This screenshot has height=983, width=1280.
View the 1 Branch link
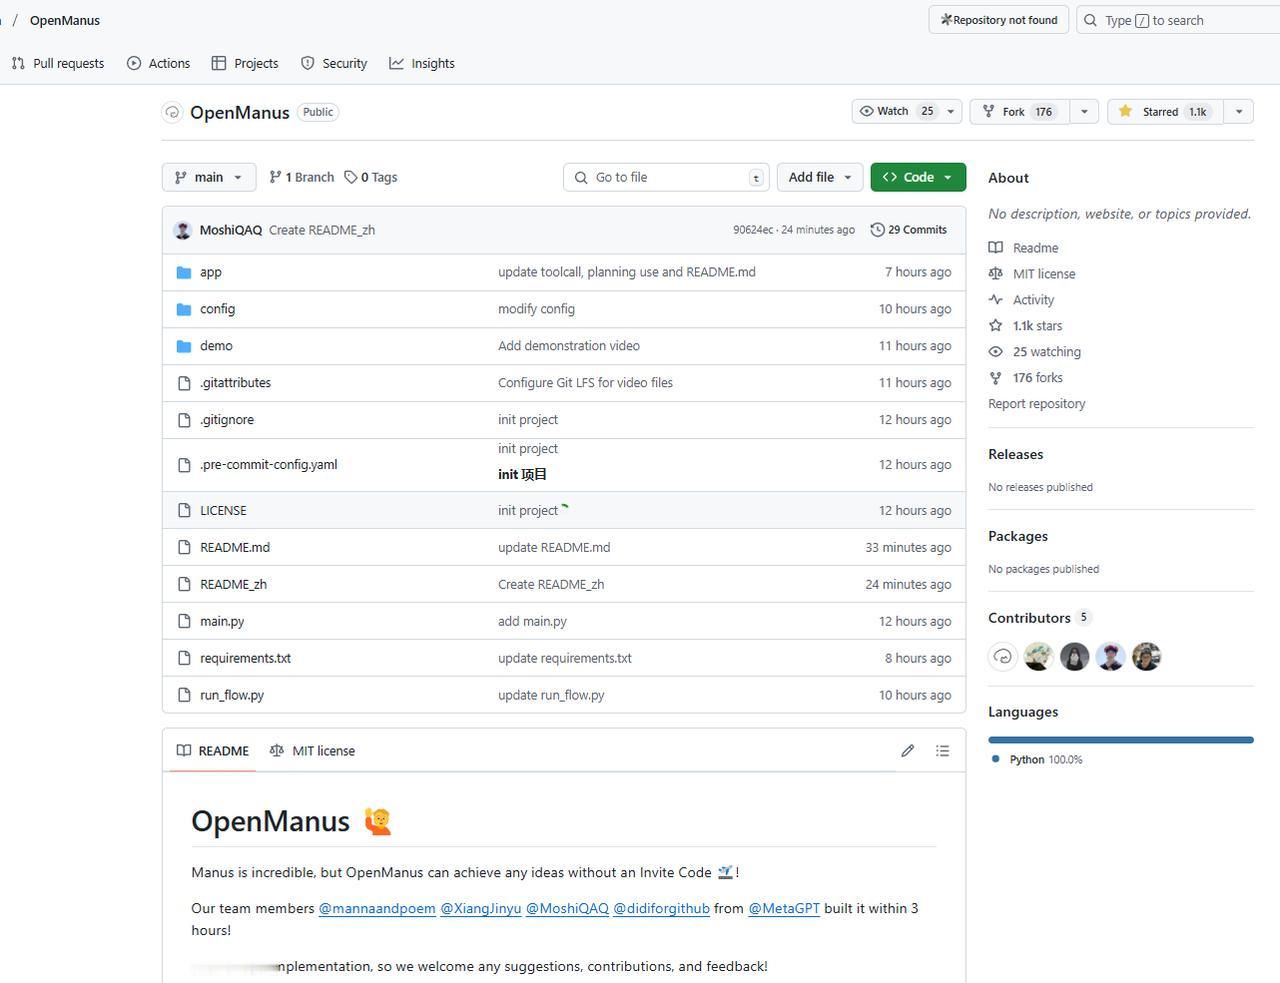[x=301, y=177]
